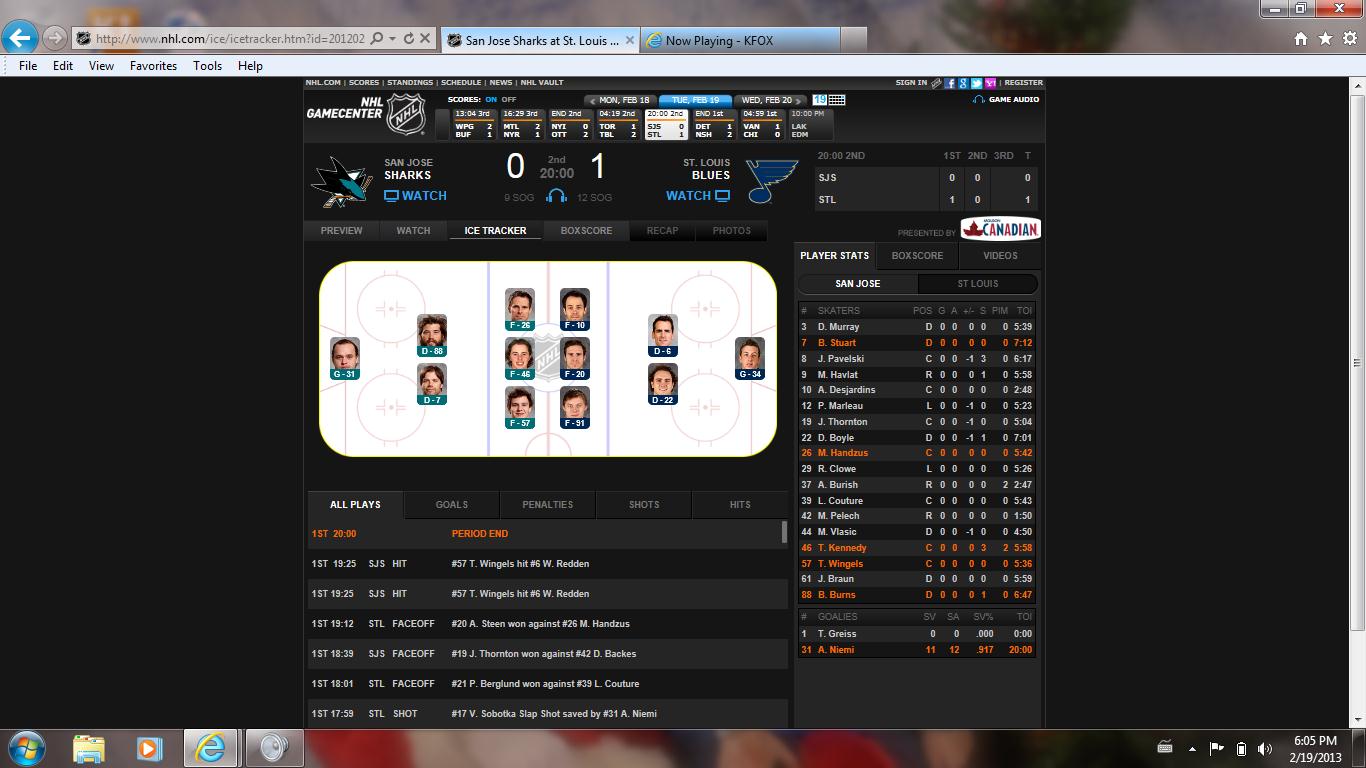
Task: Click Watch under San Jose Sharks
Action: [415, 196]
